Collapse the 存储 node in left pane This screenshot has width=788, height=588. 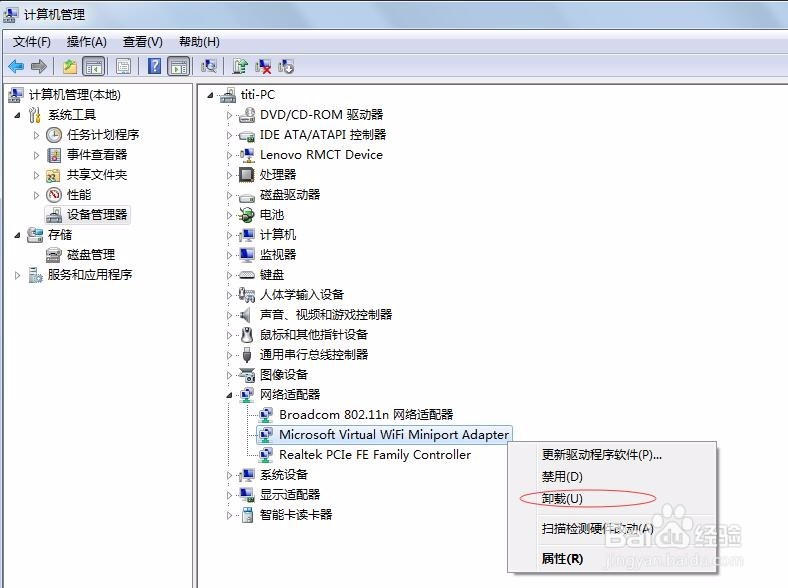[x=18, y=235]
